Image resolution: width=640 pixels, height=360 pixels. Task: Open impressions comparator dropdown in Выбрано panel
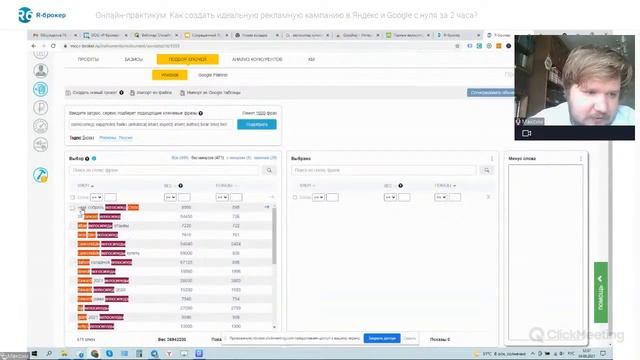(441, 198)
